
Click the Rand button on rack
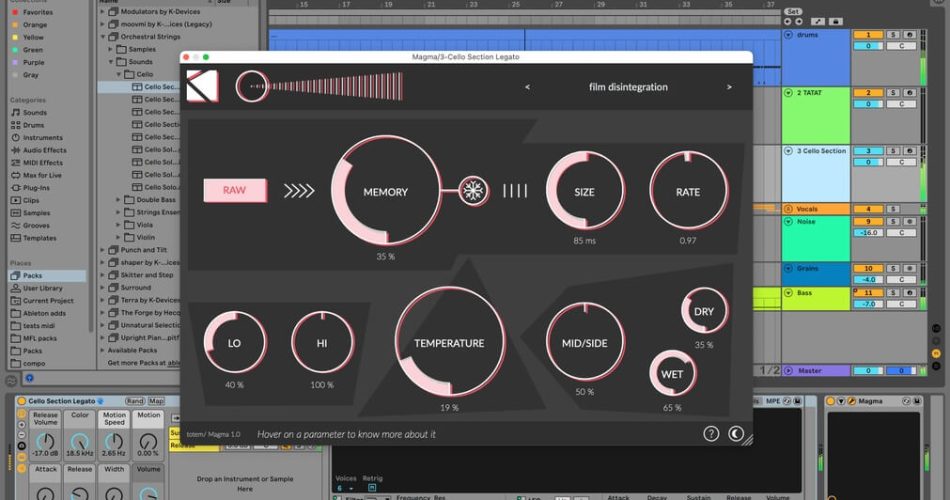click(x=135, y=401)
